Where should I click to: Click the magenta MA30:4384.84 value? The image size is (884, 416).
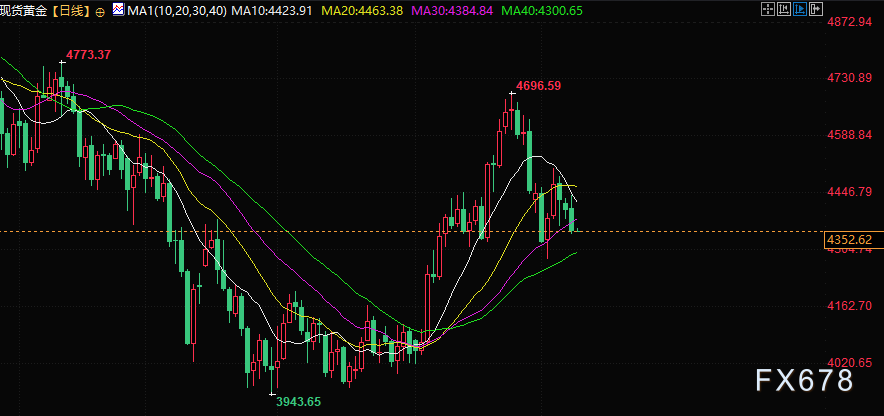[x=453, y=11]
